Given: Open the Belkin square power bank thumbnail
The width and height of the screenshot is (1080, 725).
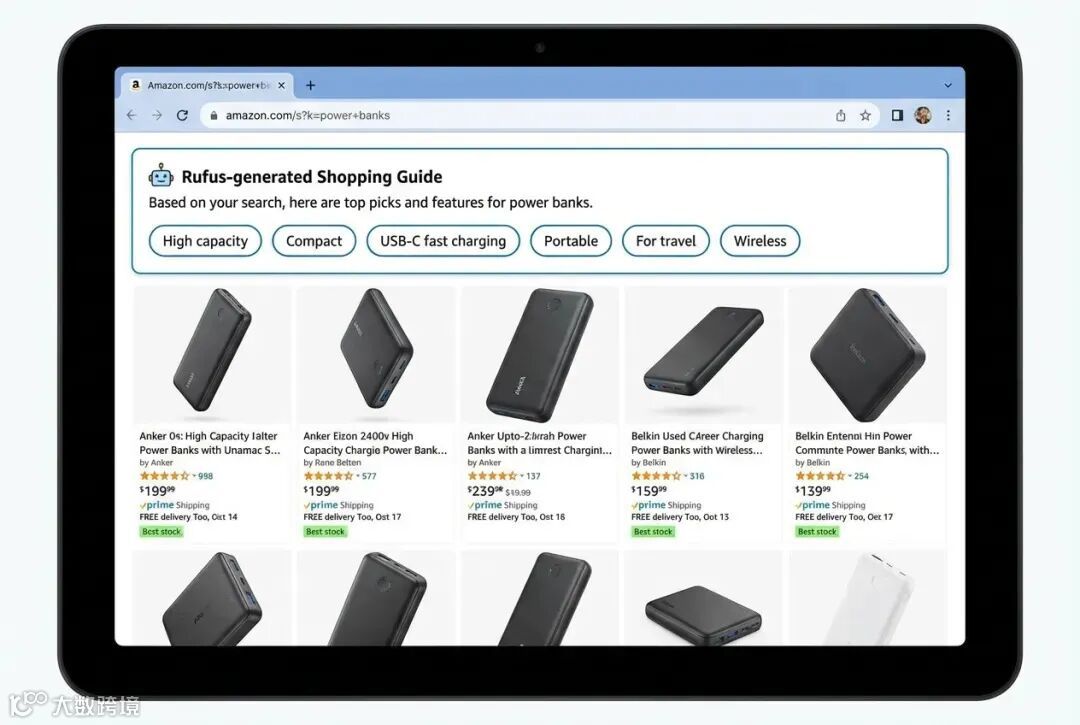Looking at the screenshot, I should (x=867, y=355).
